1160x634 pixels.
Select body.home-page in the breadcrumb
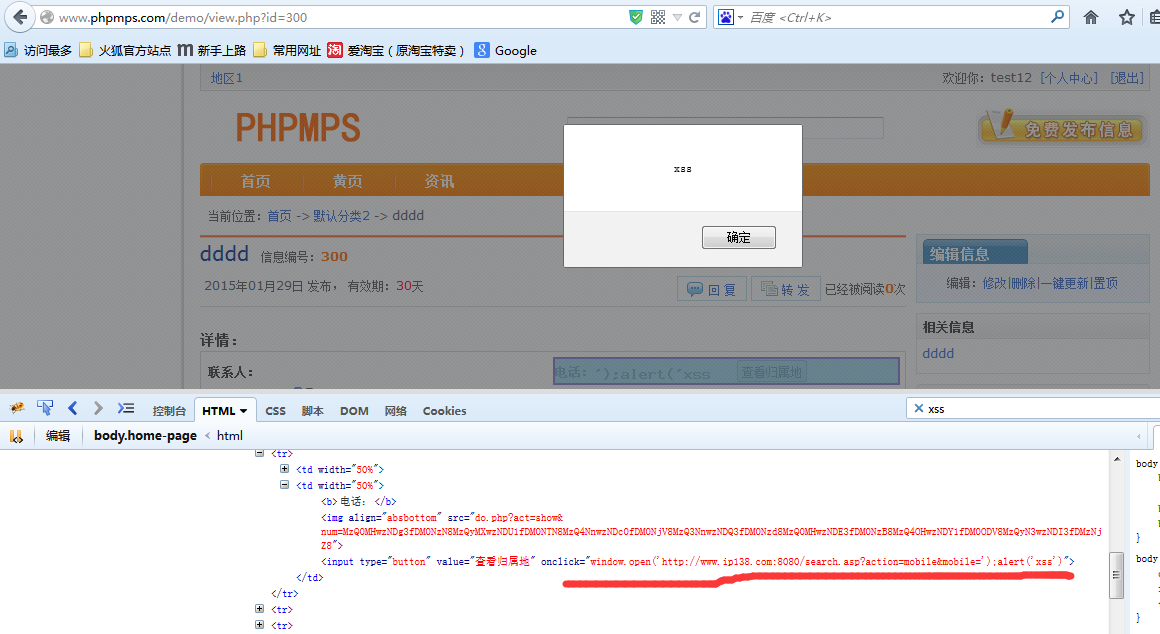[x=145, y=436]
